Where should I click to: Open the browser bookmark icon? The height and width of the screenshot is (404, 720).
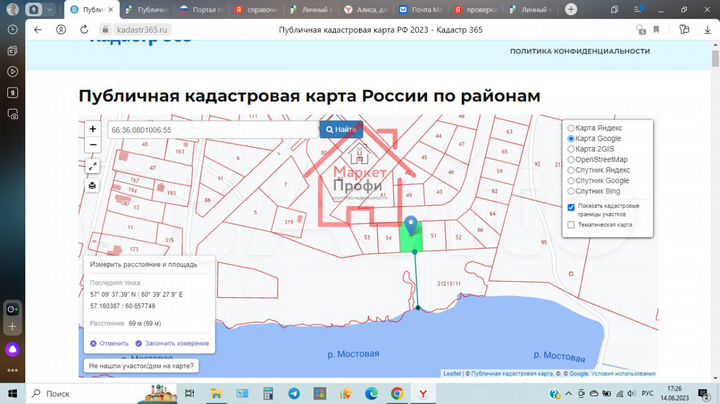pyautogui.click(x=656, y=29)
